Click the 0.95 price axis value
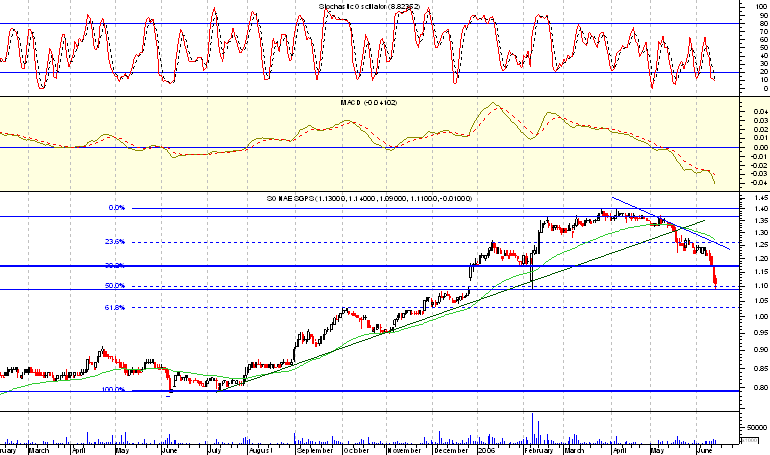The width and height of the screenshot is (770, 455). point(763,333)
